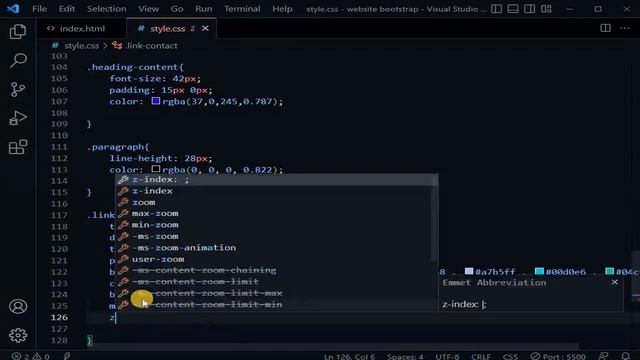Select the 'z-index: ;' suggestion
The height and width of the screenshot is (360, 640).
point(277,180)
